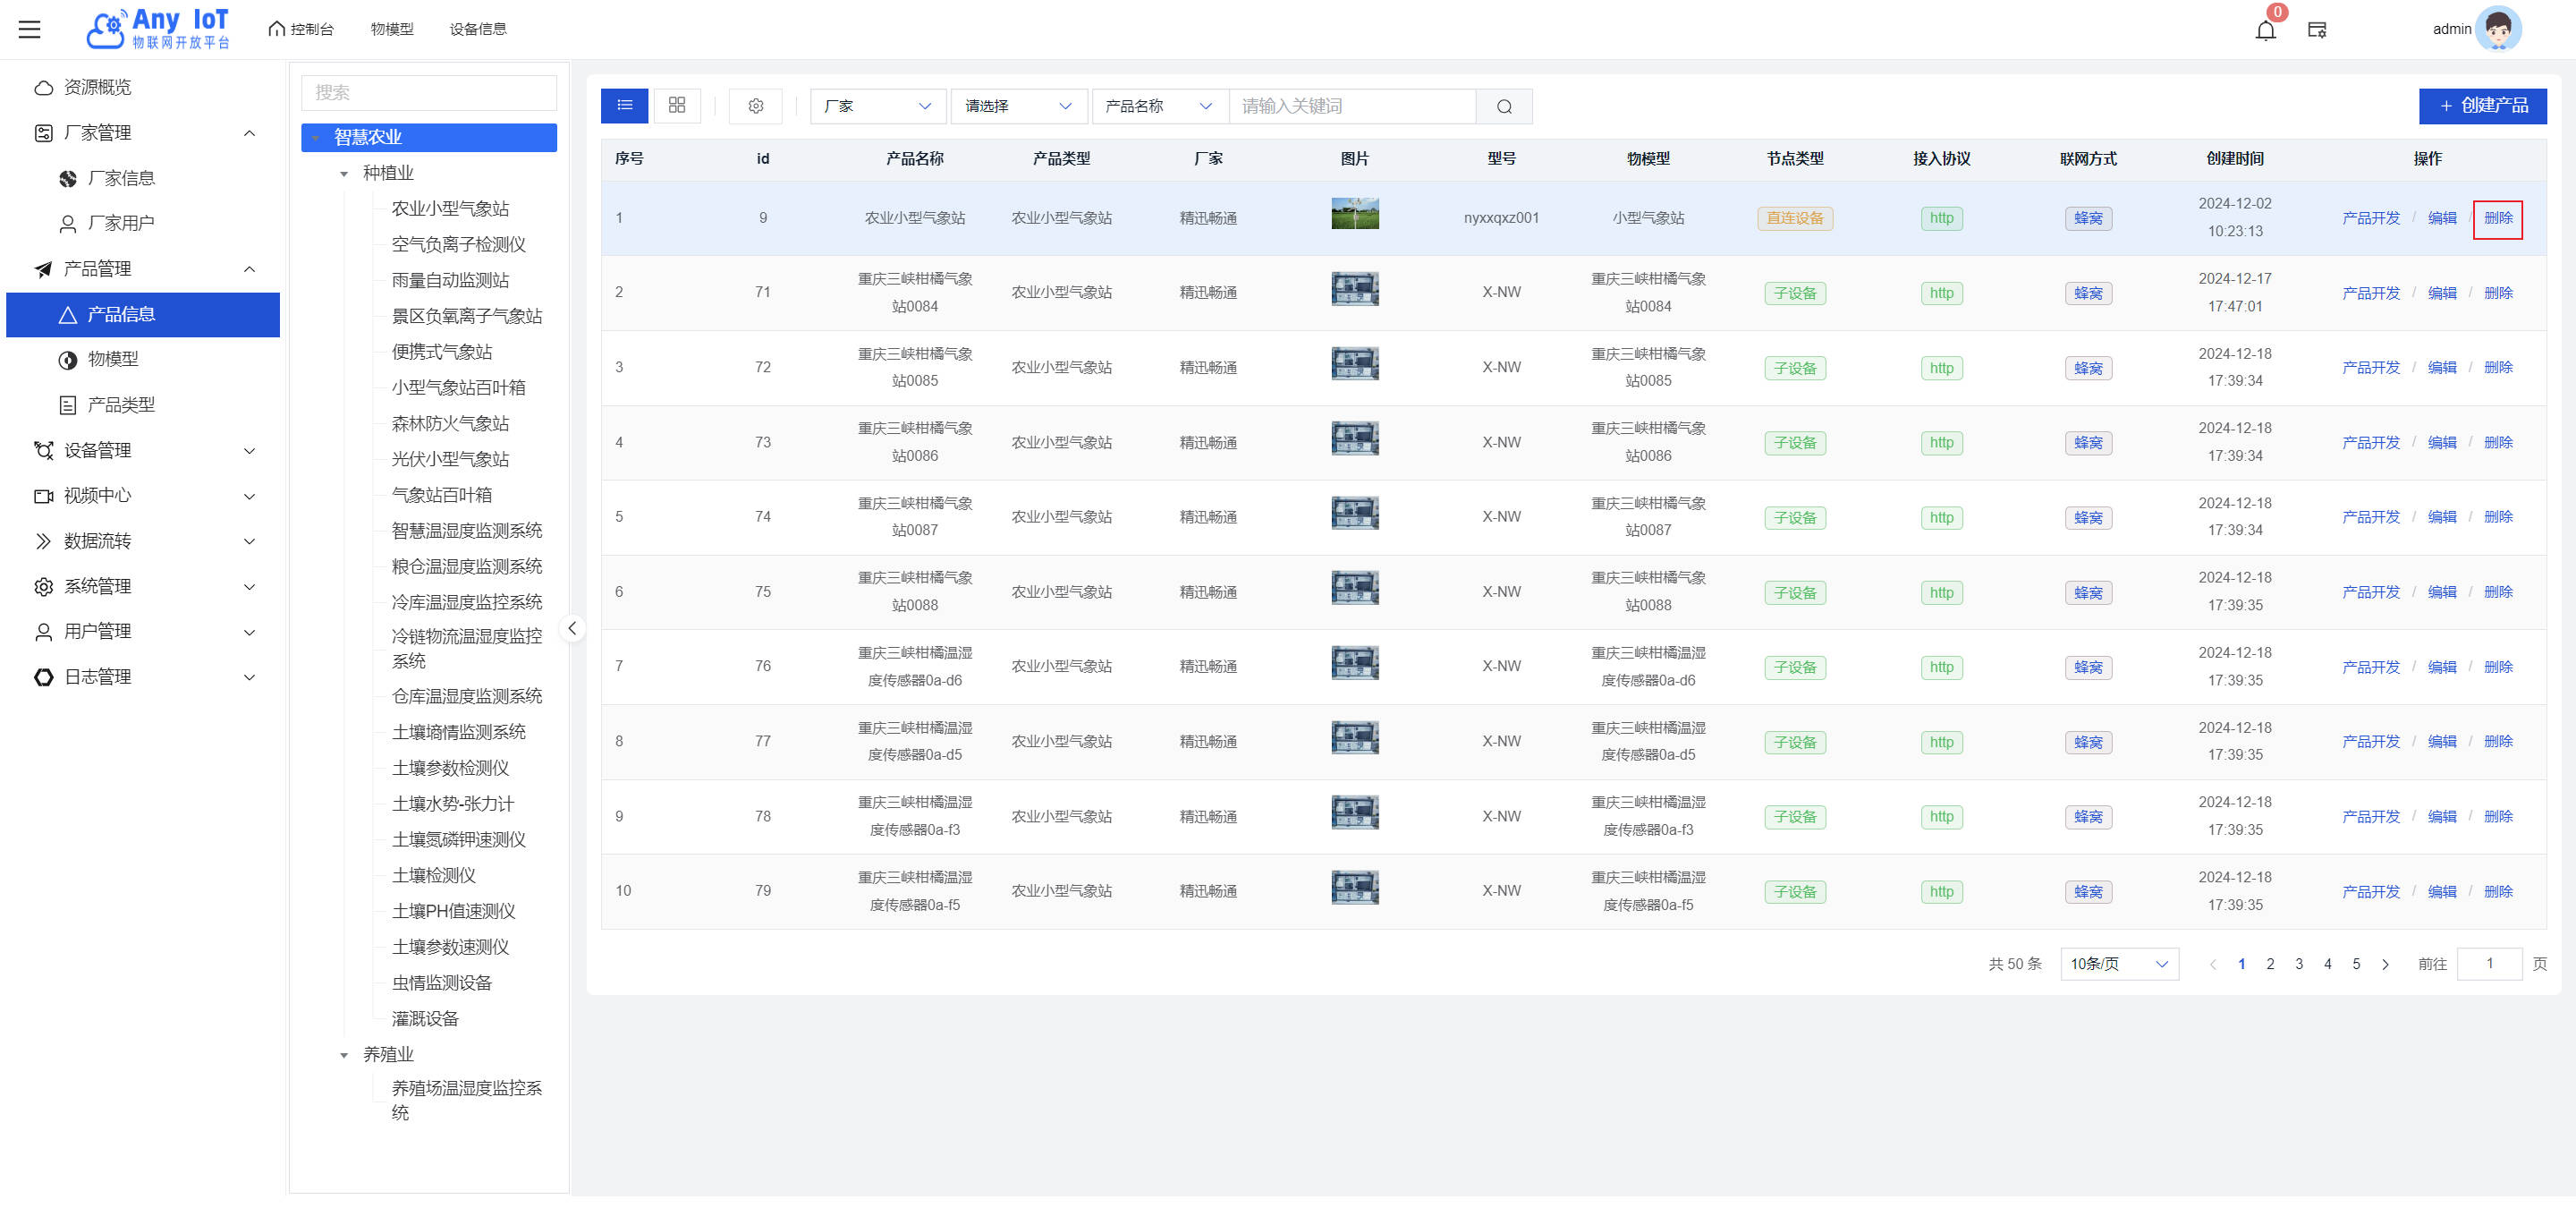Screen dimensions: 2576x1208
Task: Switch to grid card view icon
Action: coord(677,106)
